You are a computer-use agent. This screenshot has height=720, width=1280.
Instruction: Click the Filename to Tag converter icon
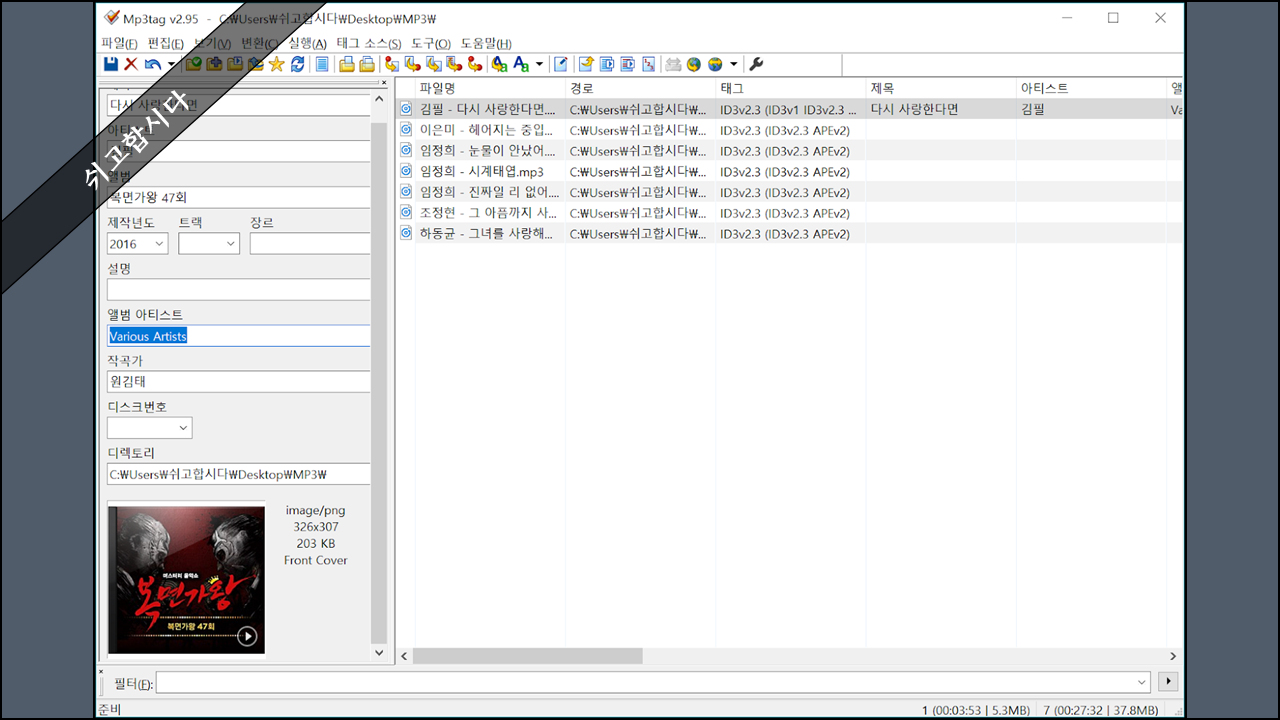pyautogui.click(x=413, y=64)
